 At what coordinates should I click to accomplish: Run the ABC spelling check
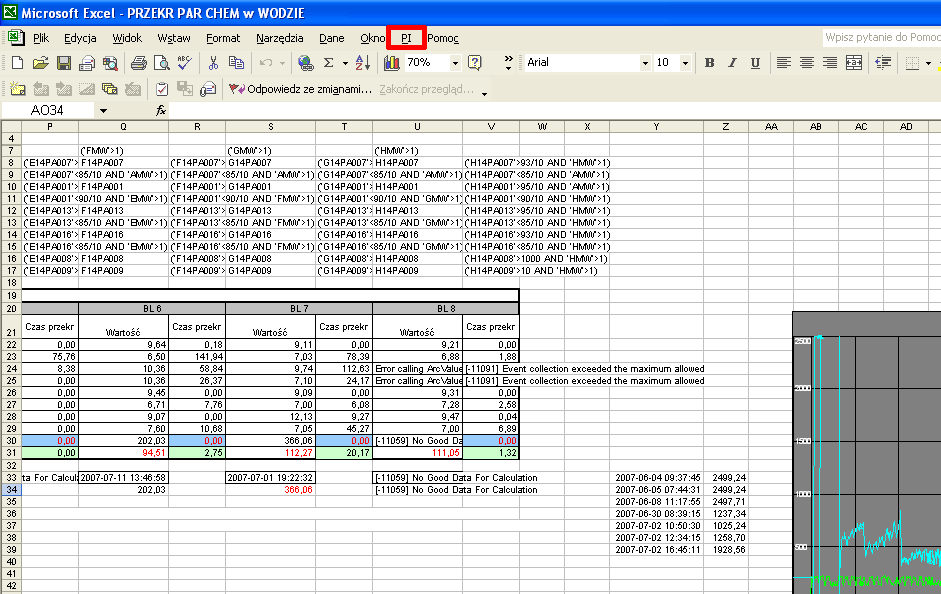coord(184,62)
